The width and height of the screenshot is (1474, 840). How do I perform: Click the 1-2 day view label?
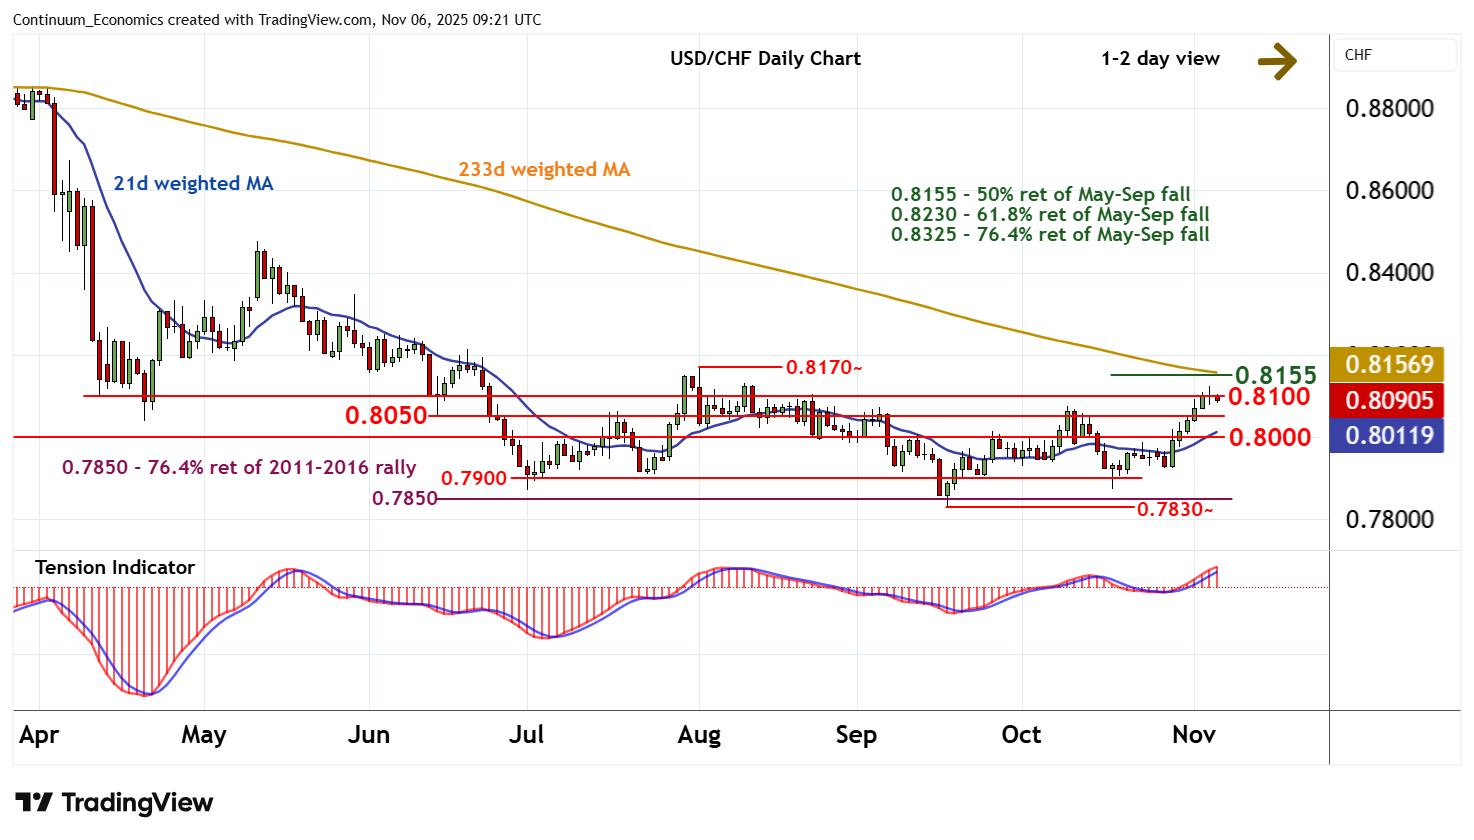pos(1160,58)
